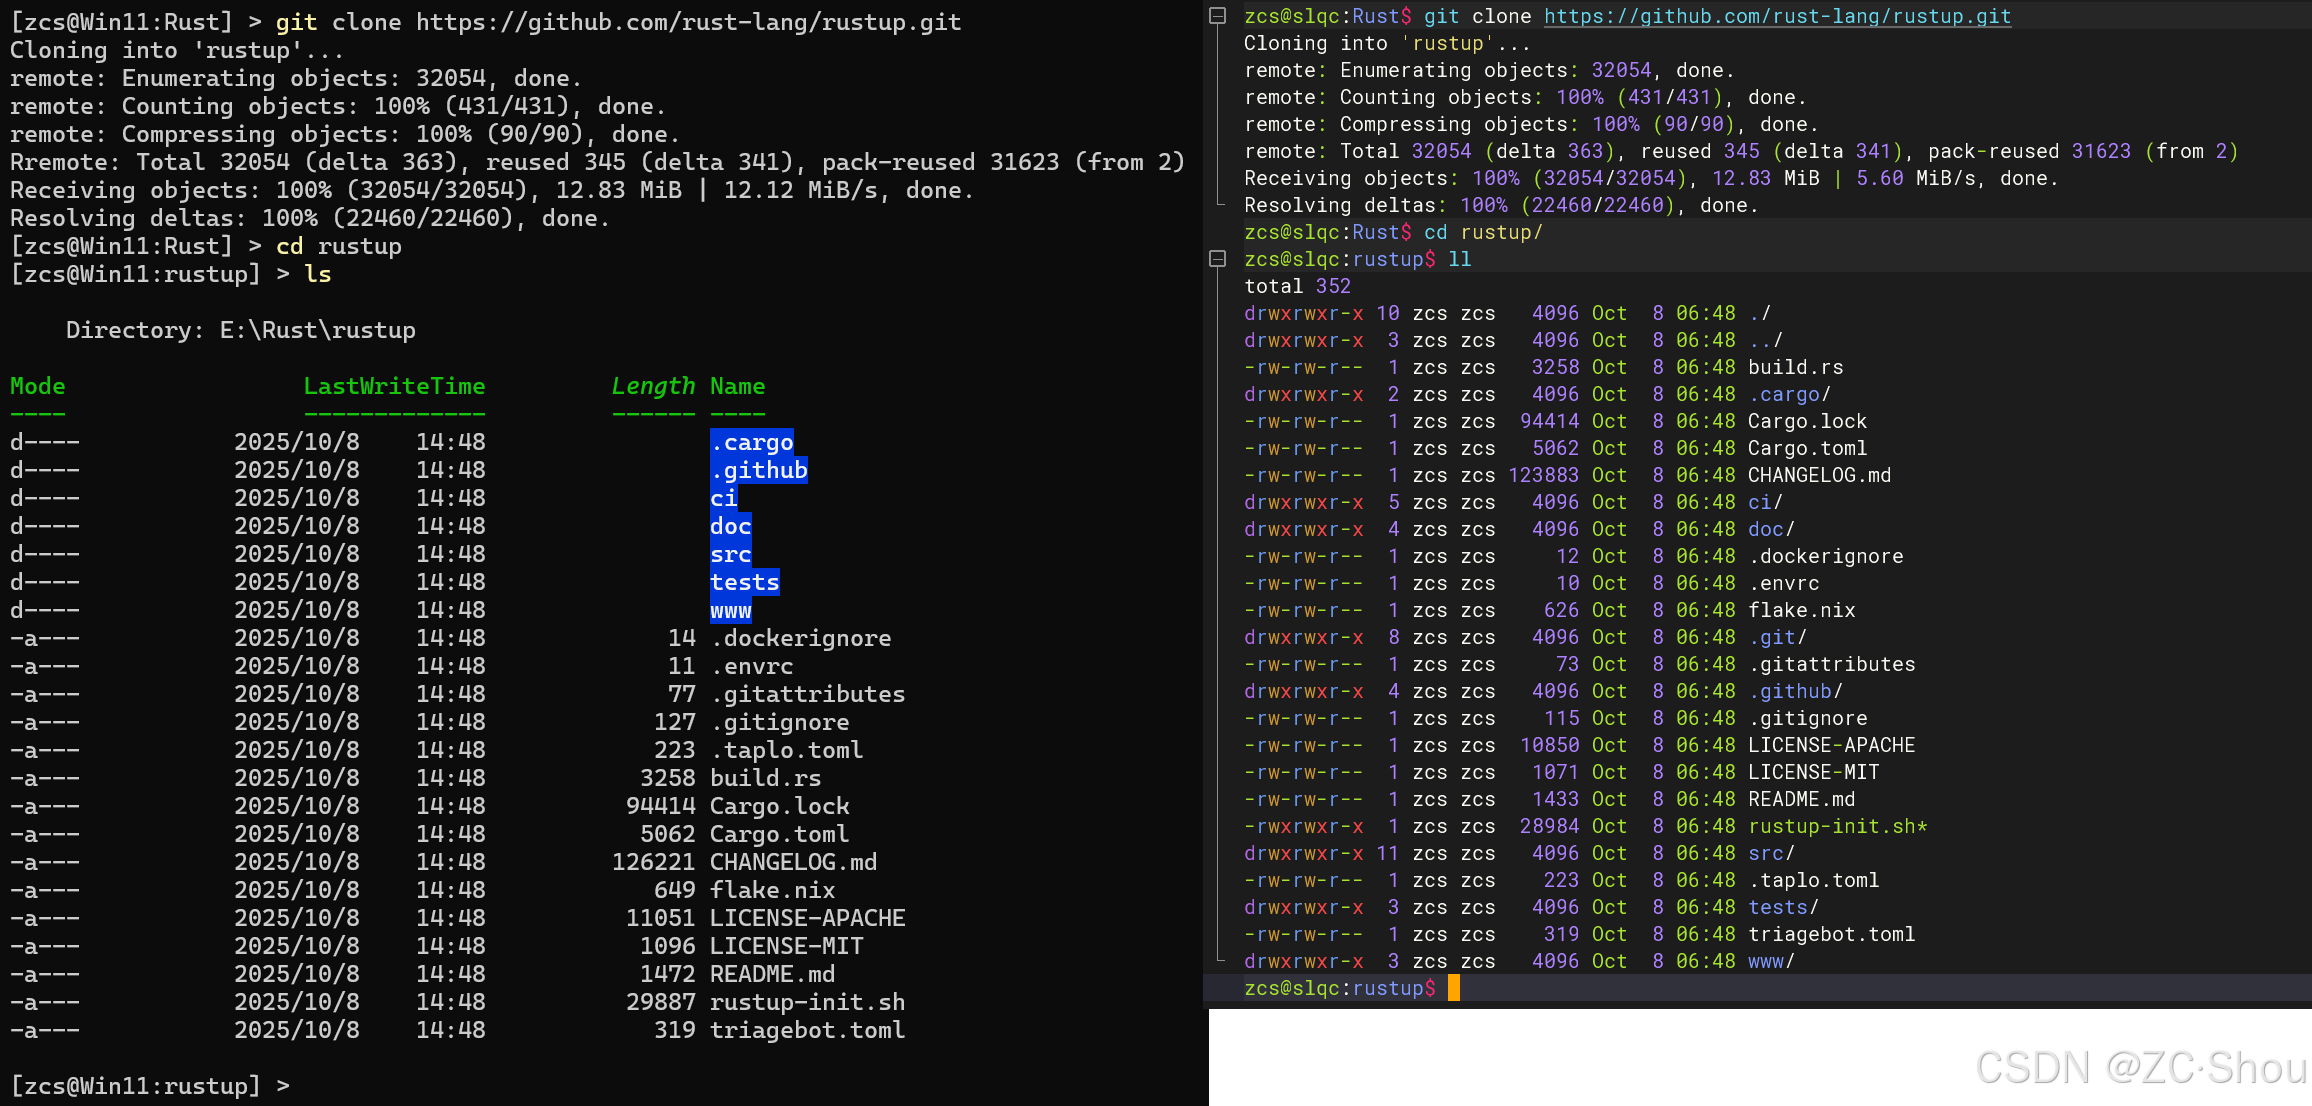Click the triagebot.toml entry in PowerShell listing
This screenshot has width=2312, height=1106.
[x=807, y=1030]
